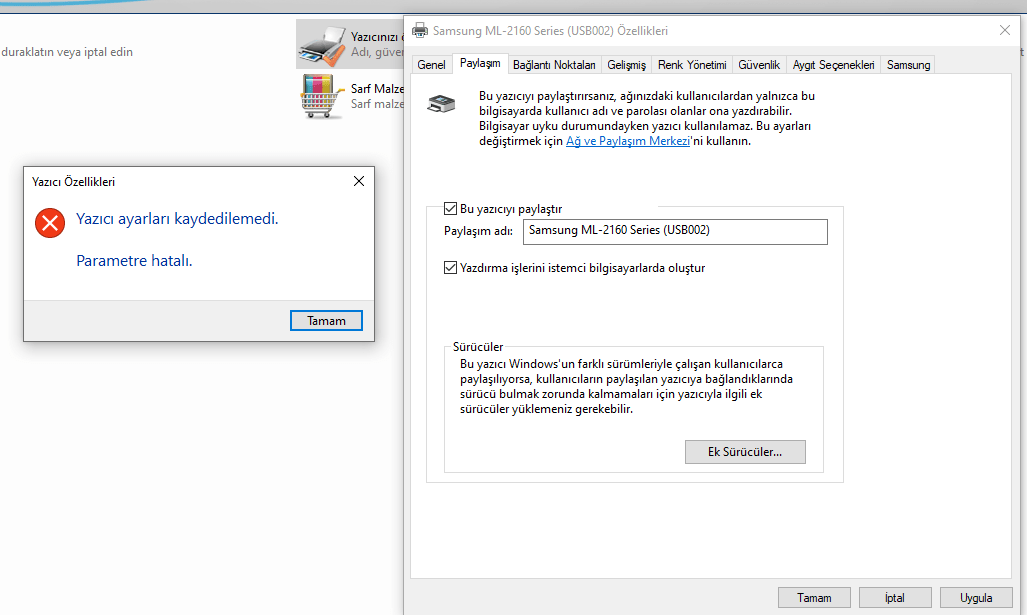Toggle 'Yazdırma işlerini istemci bilgisayarlarda oluştur' checkbox
1027x615 pixels.
(x=450, y=267)
